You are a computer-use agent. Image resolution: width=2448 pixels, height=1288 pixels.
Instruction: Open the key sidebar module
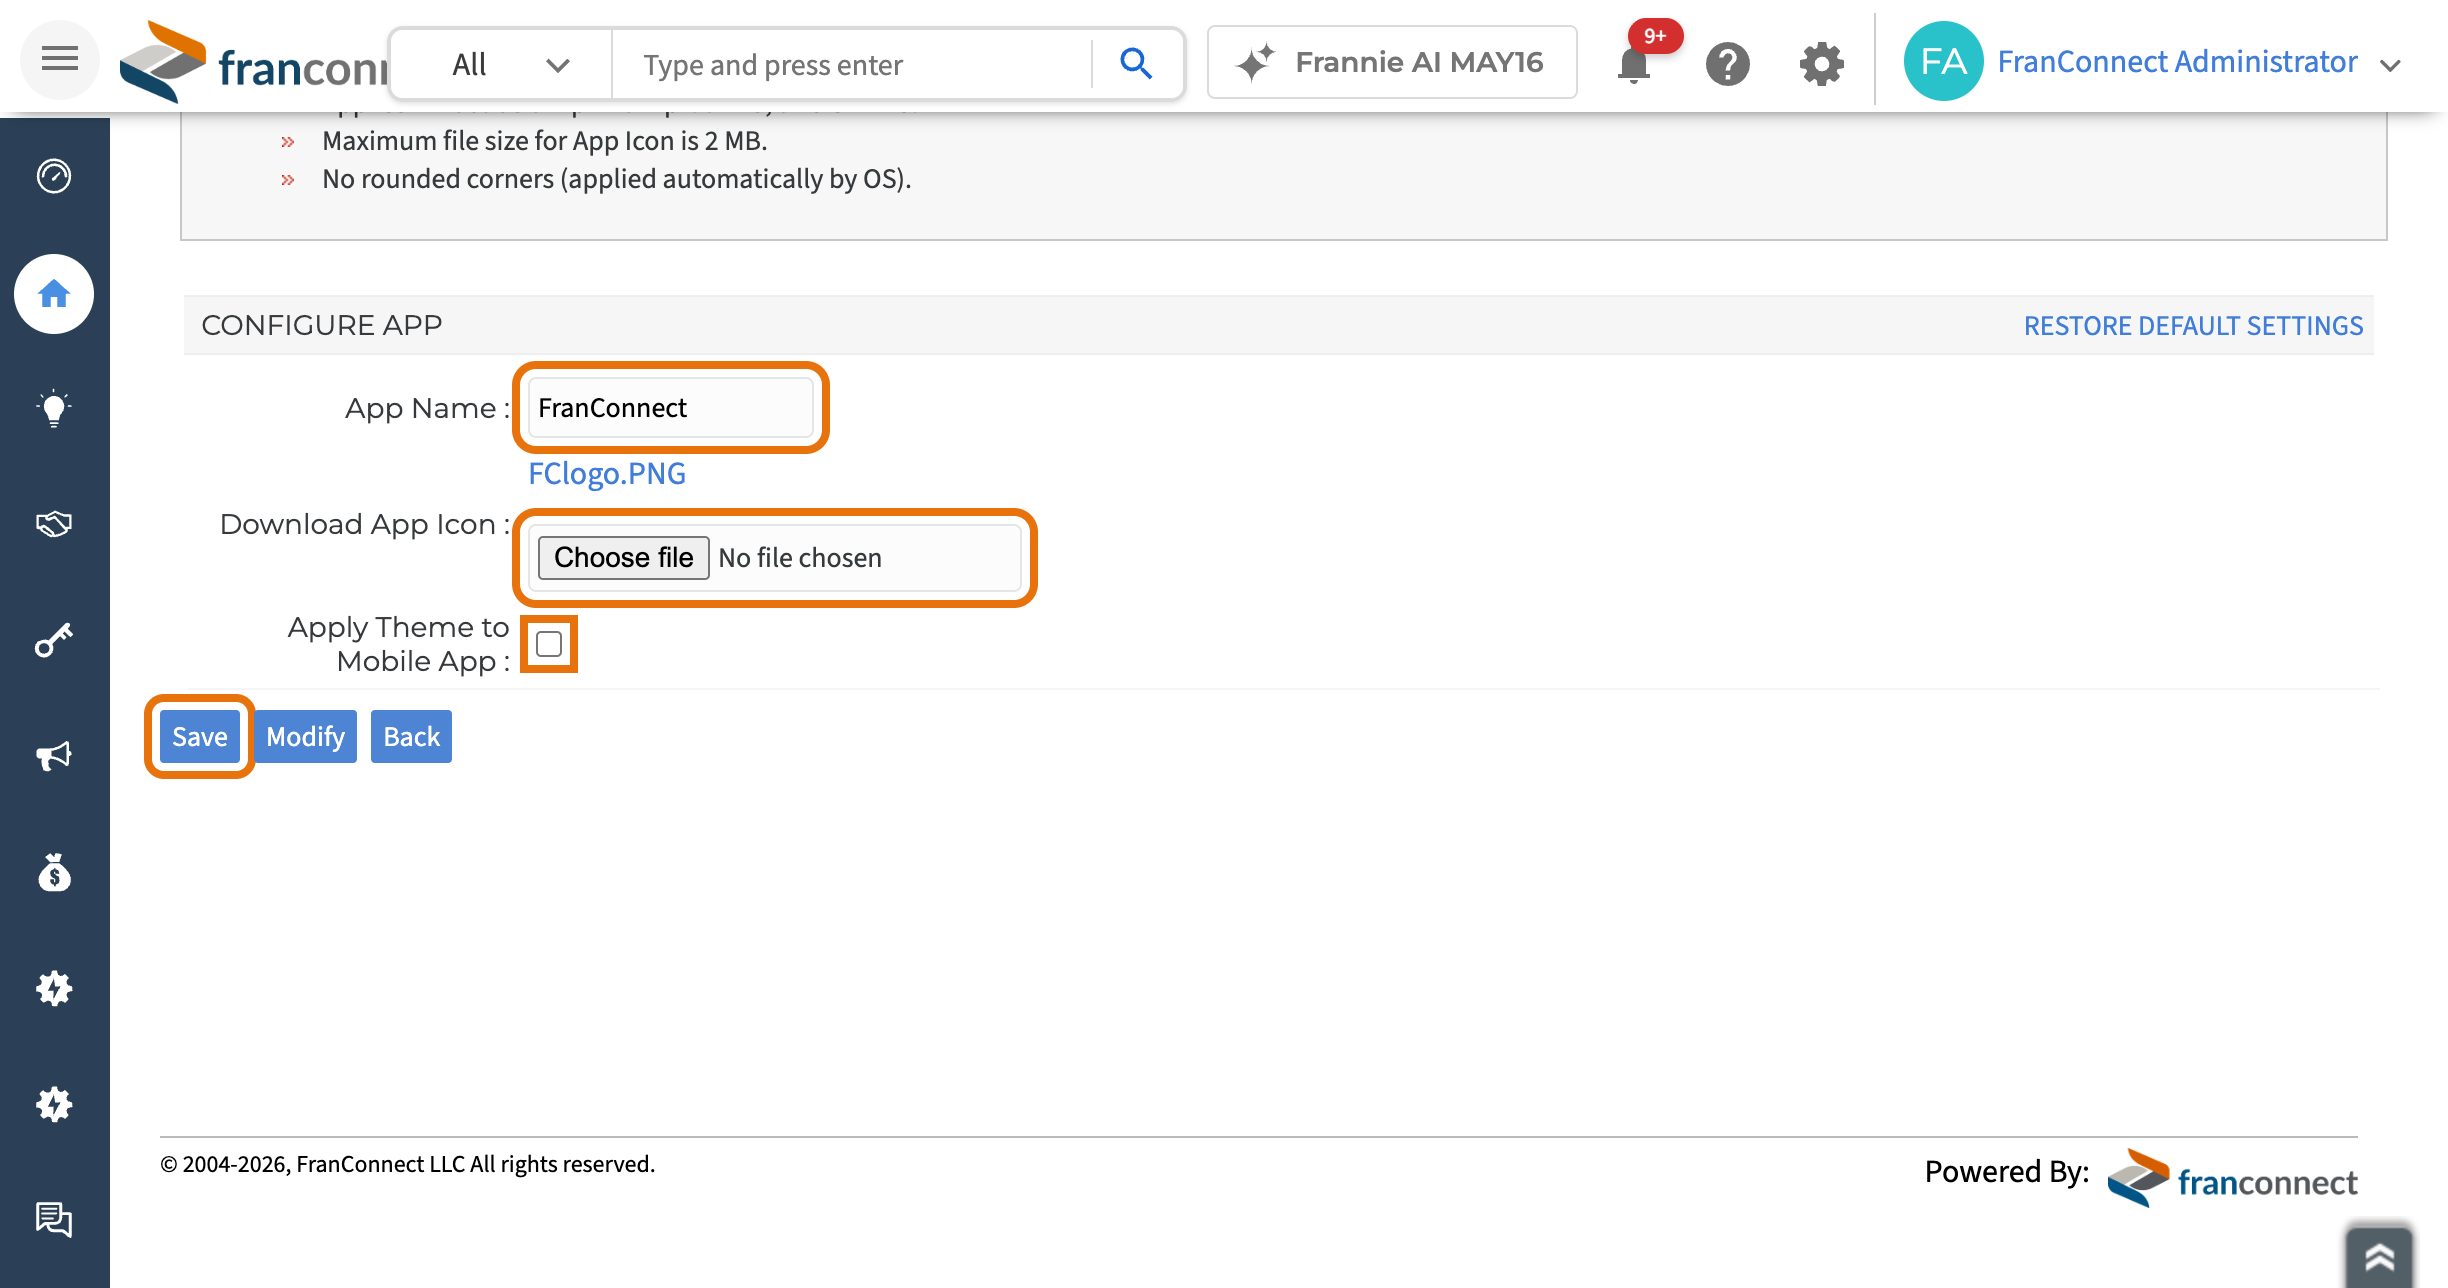coord(54,640)
